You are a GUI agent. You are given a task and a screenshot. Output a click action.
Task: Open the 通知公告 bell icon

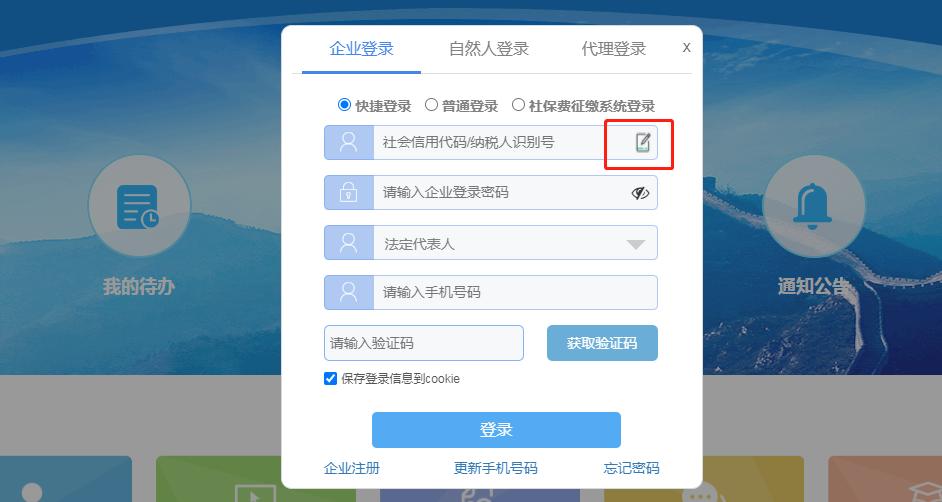(813, 206)
